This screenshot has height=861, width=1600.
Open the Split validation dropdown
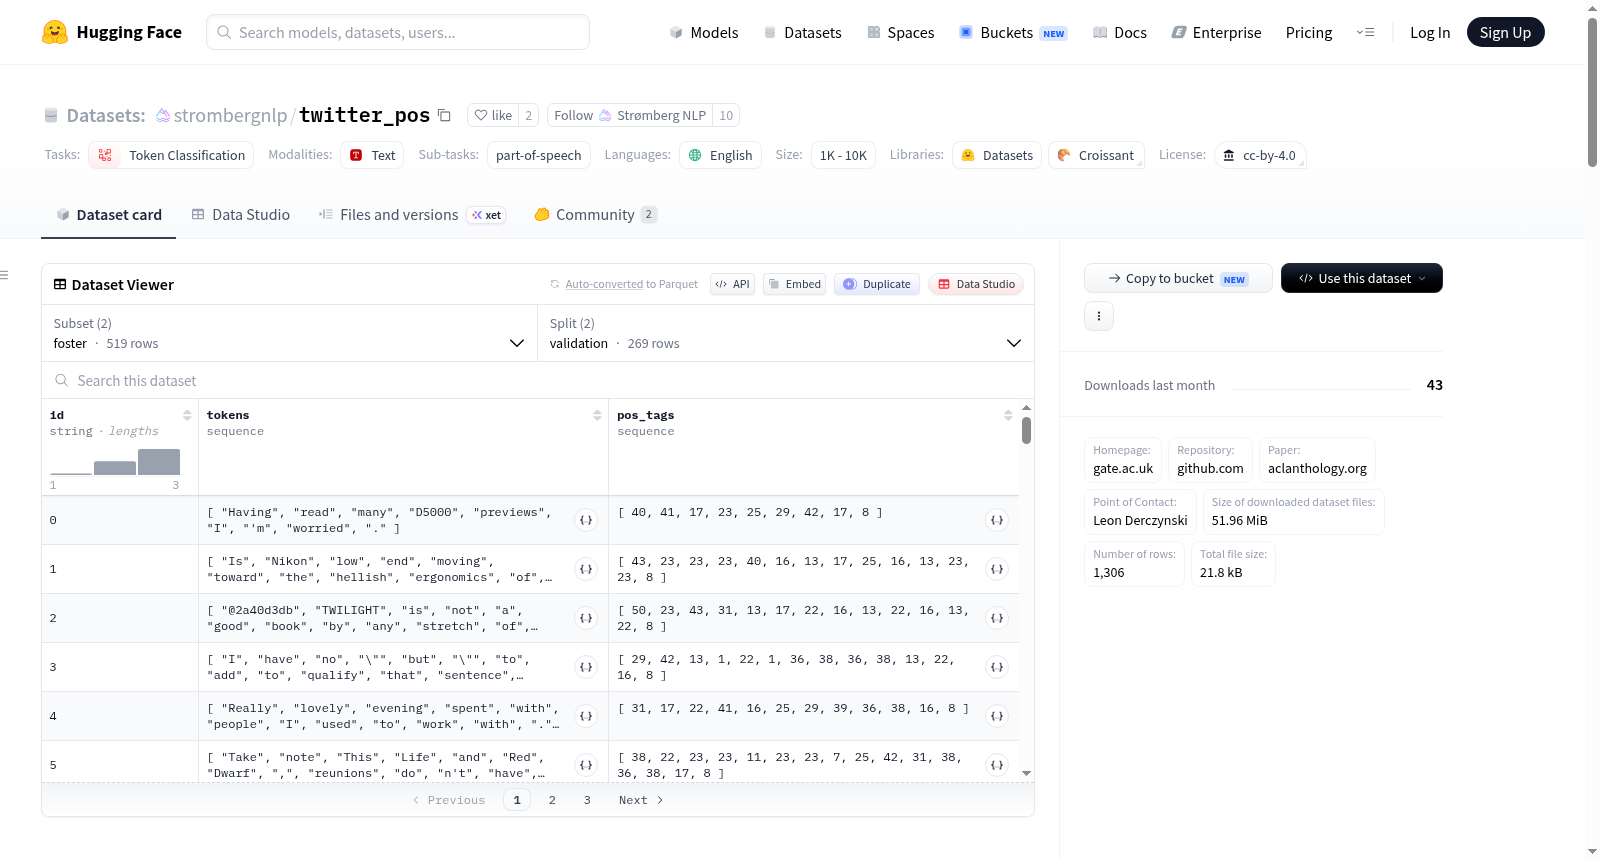(785, 333)
